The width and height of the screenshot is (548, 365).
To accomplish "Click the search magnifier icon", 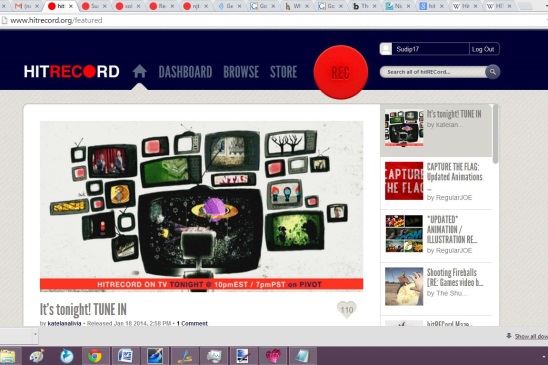I will pyautogui.click(x=493, y=72).
